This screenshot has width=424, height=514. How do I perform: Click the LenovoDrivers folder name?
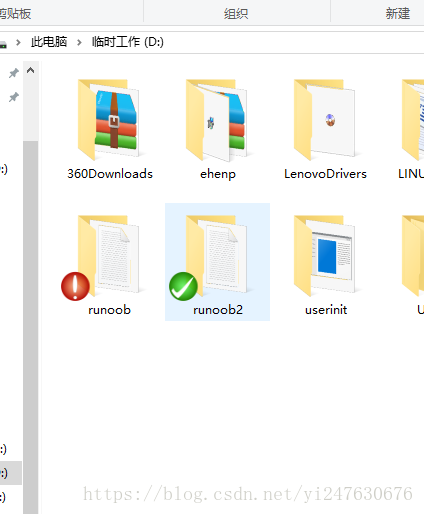point(325,174)
